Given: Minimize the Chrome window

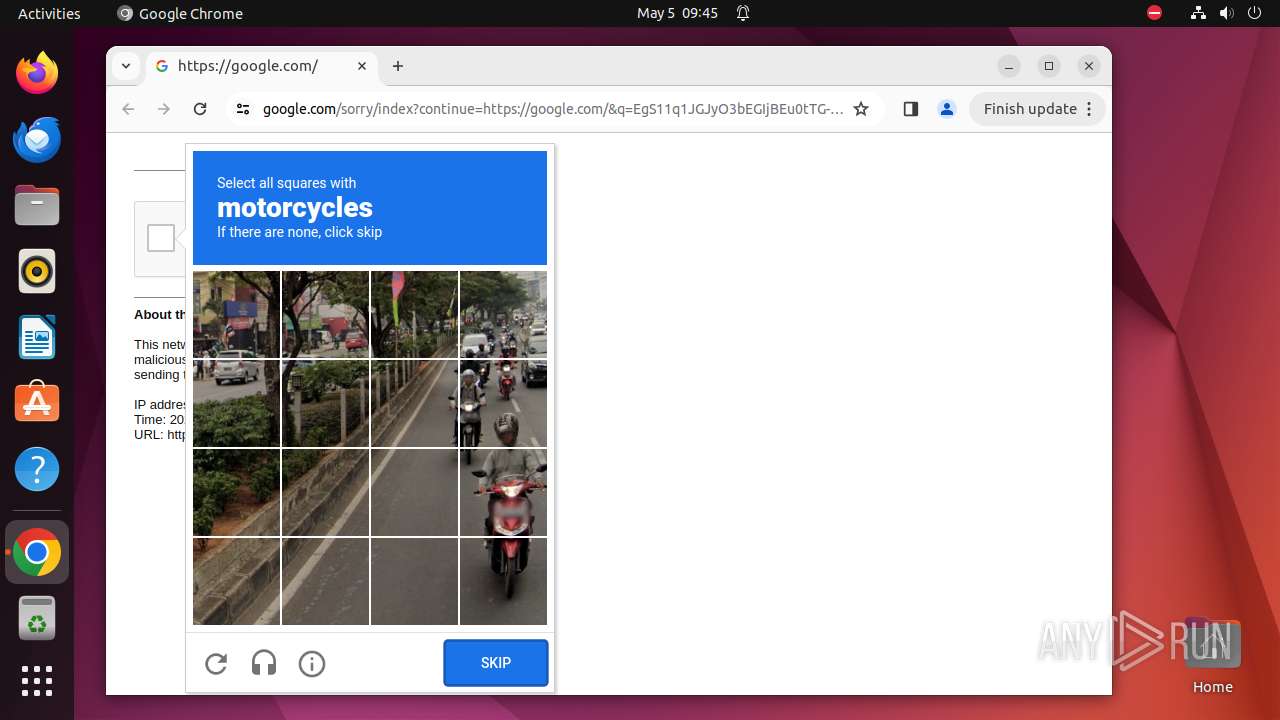Looking at the screenshot, I should point(1009,66).
